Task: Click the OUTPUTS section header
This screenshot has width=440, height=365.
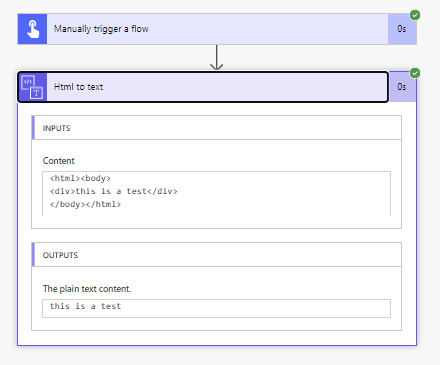Action: [x=216, y=255]
